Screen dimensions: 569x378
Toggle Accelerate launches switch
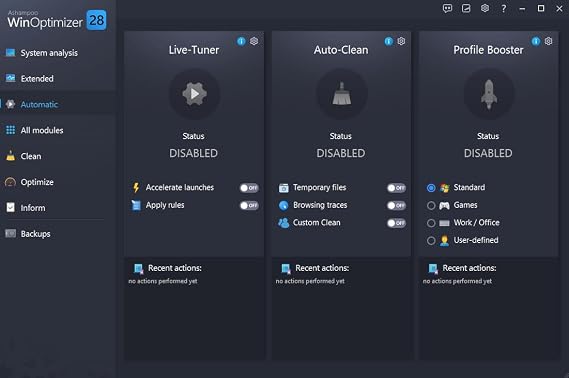249,188
